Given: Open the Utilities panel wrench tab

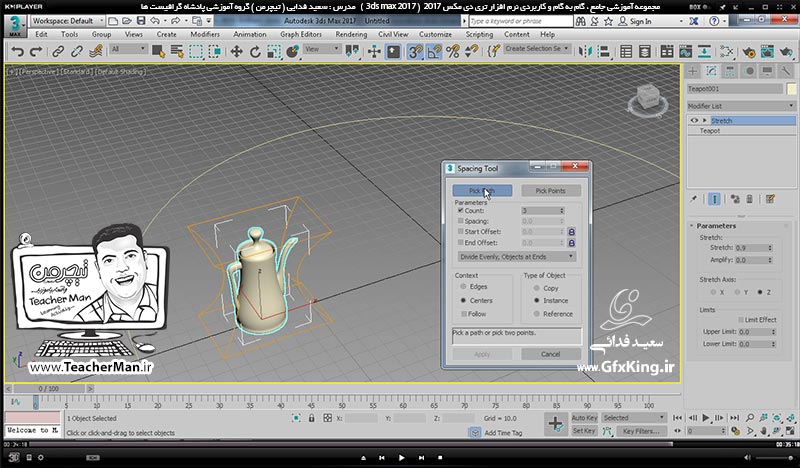Looking at the screenshot, I should (786, 71).
